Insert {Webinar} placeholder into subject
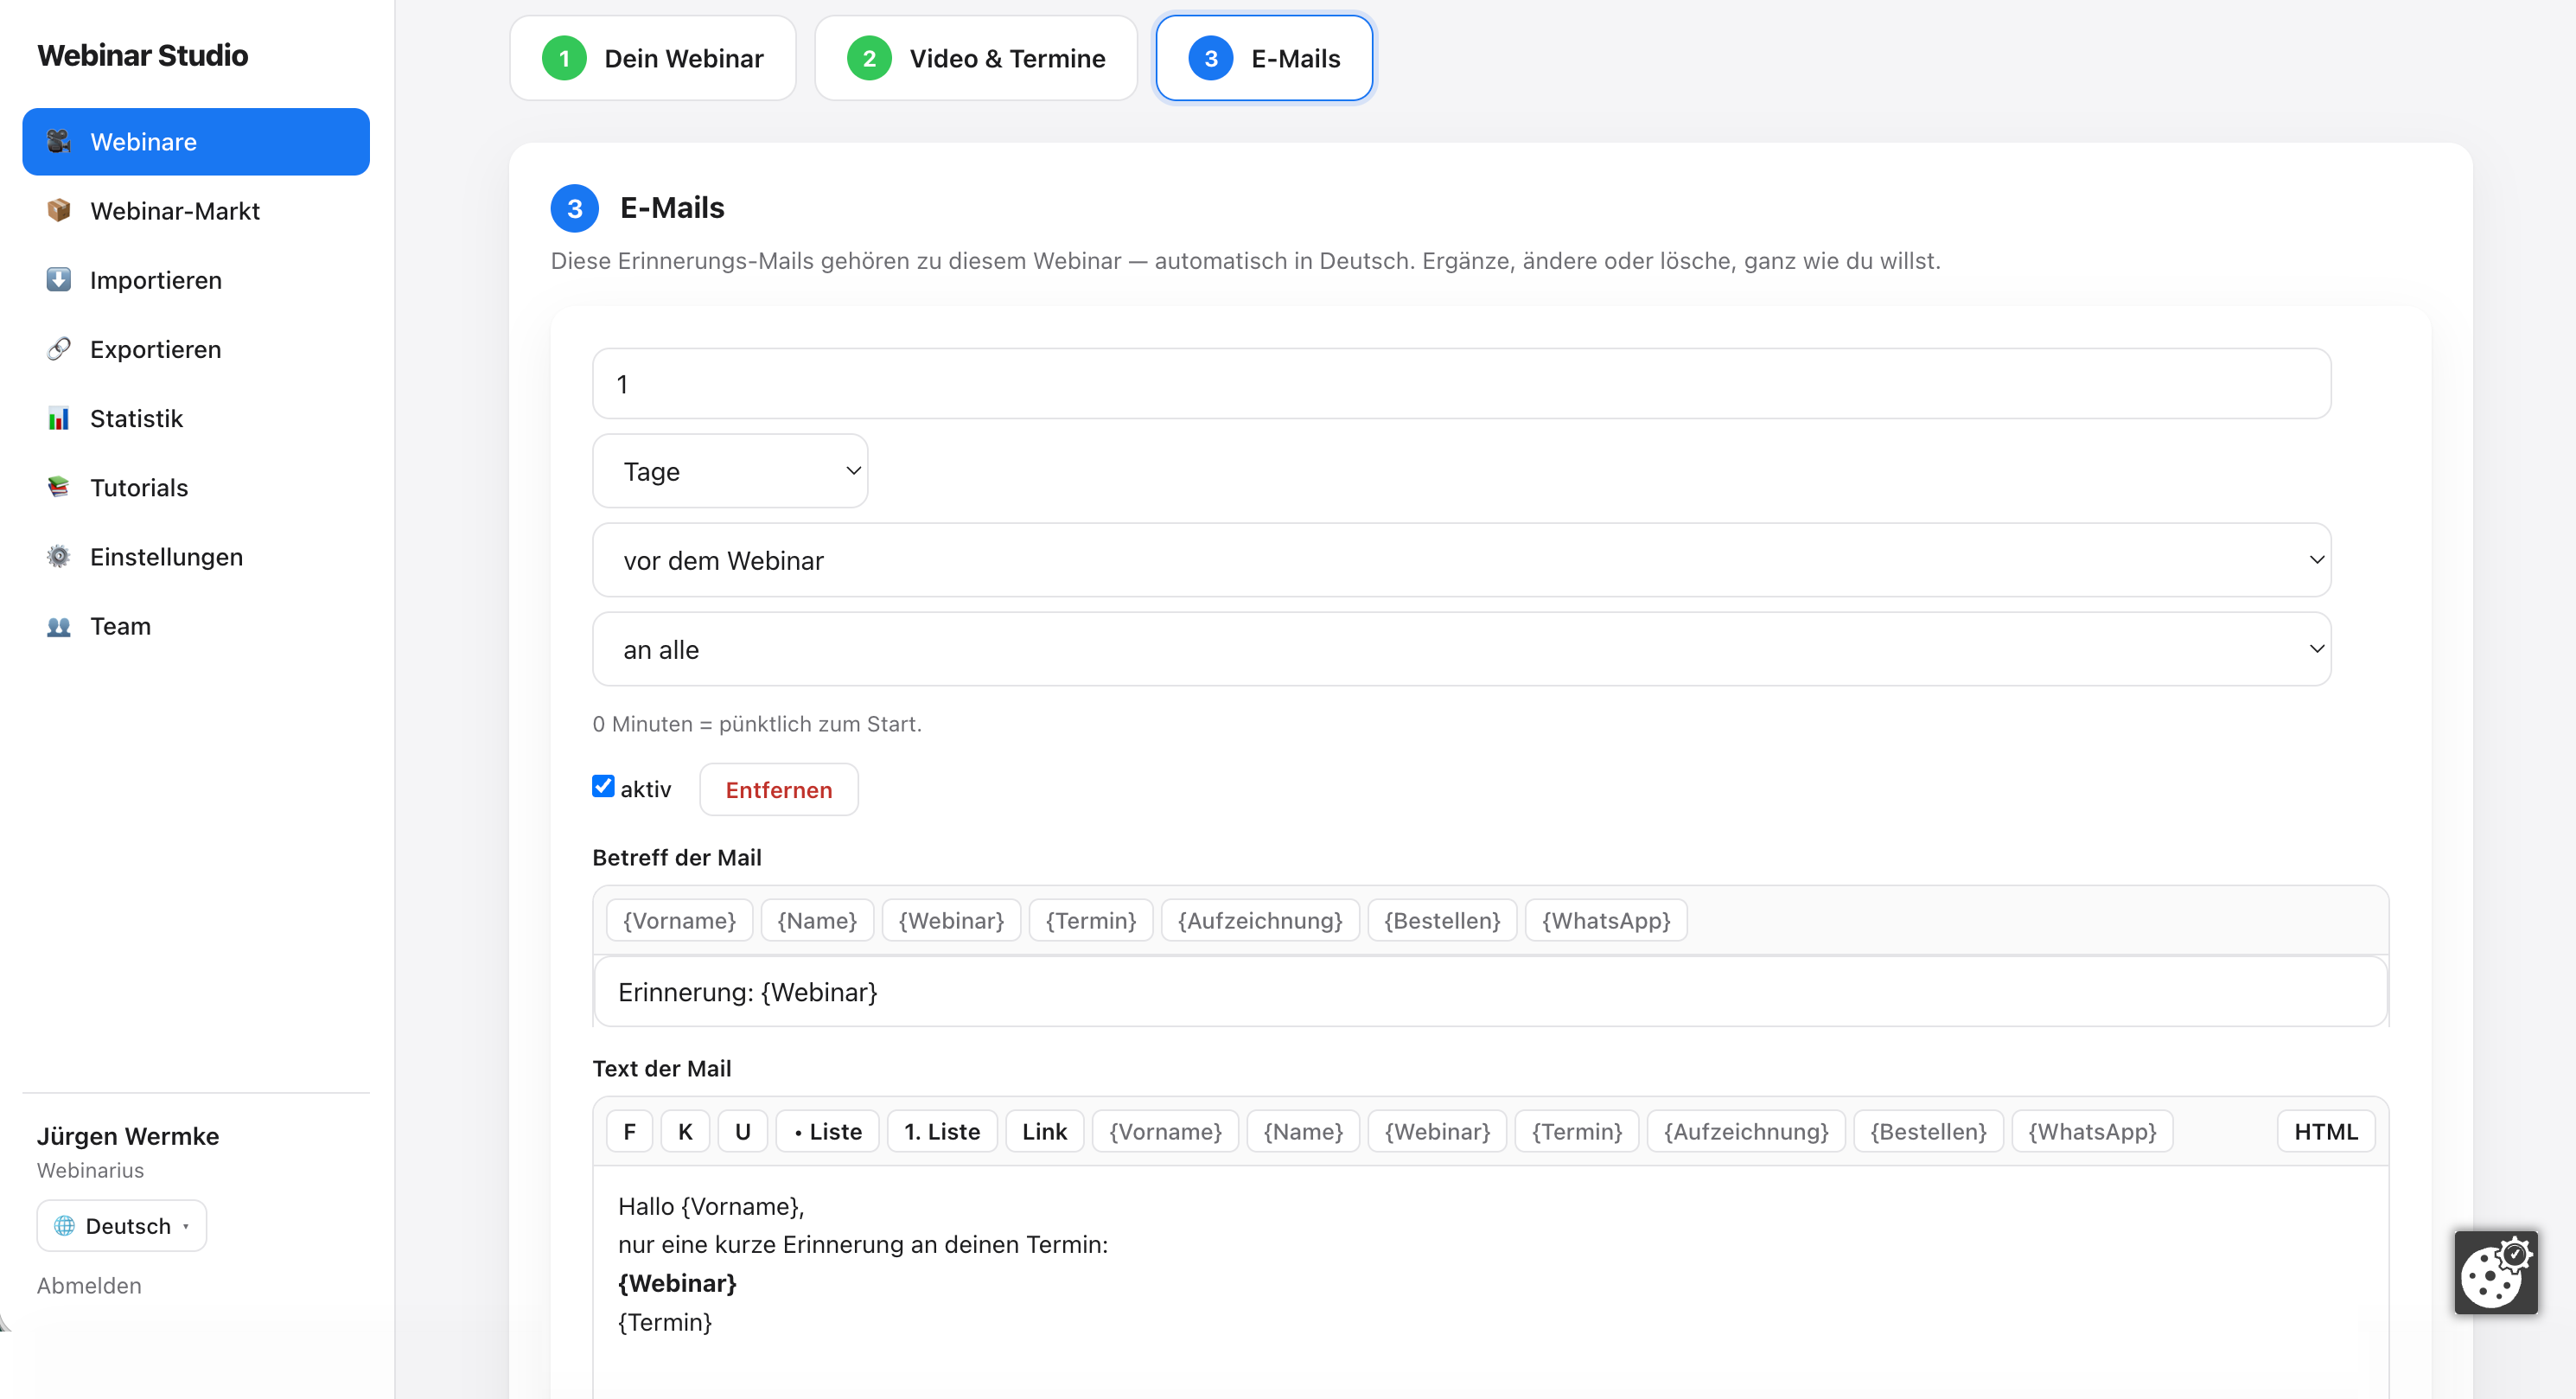 click(951, 920)
